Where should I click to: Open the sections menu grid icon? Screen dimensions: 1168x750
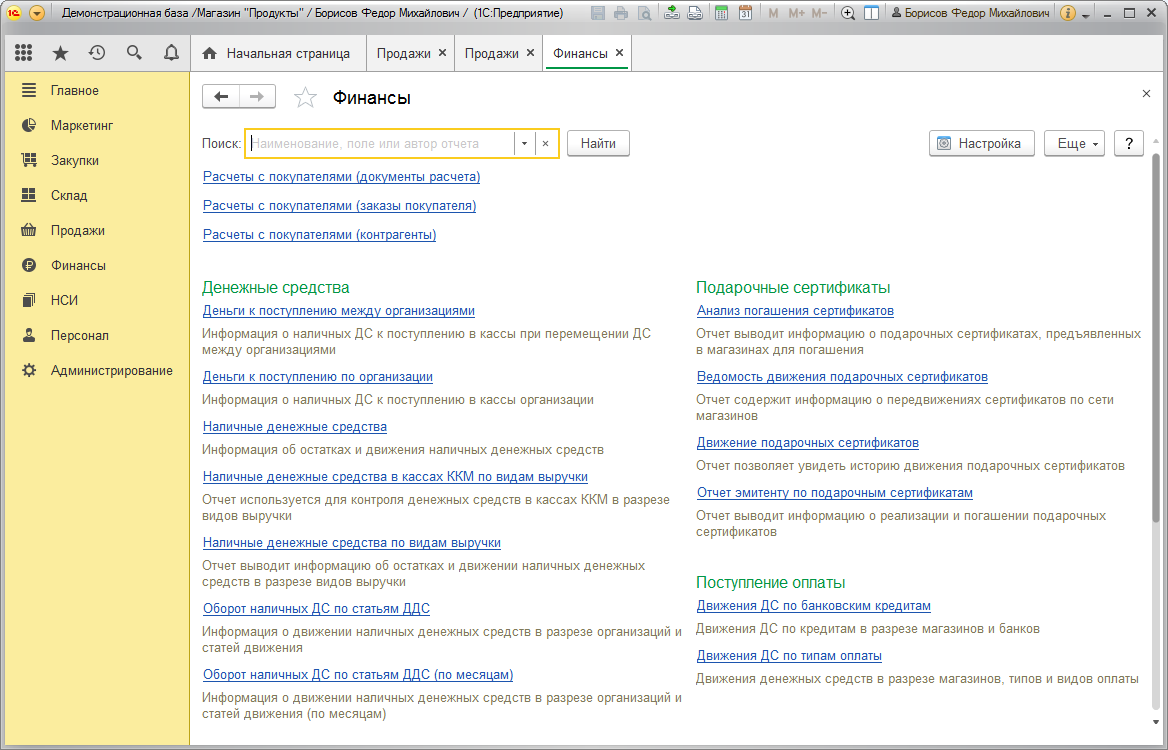(23, 53)
